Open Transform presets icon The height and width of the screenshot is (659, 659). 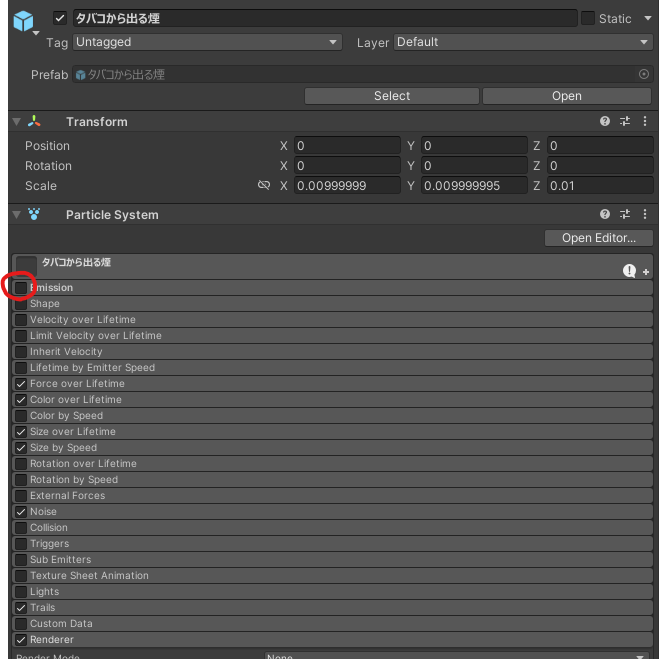[x=625, y=121]
